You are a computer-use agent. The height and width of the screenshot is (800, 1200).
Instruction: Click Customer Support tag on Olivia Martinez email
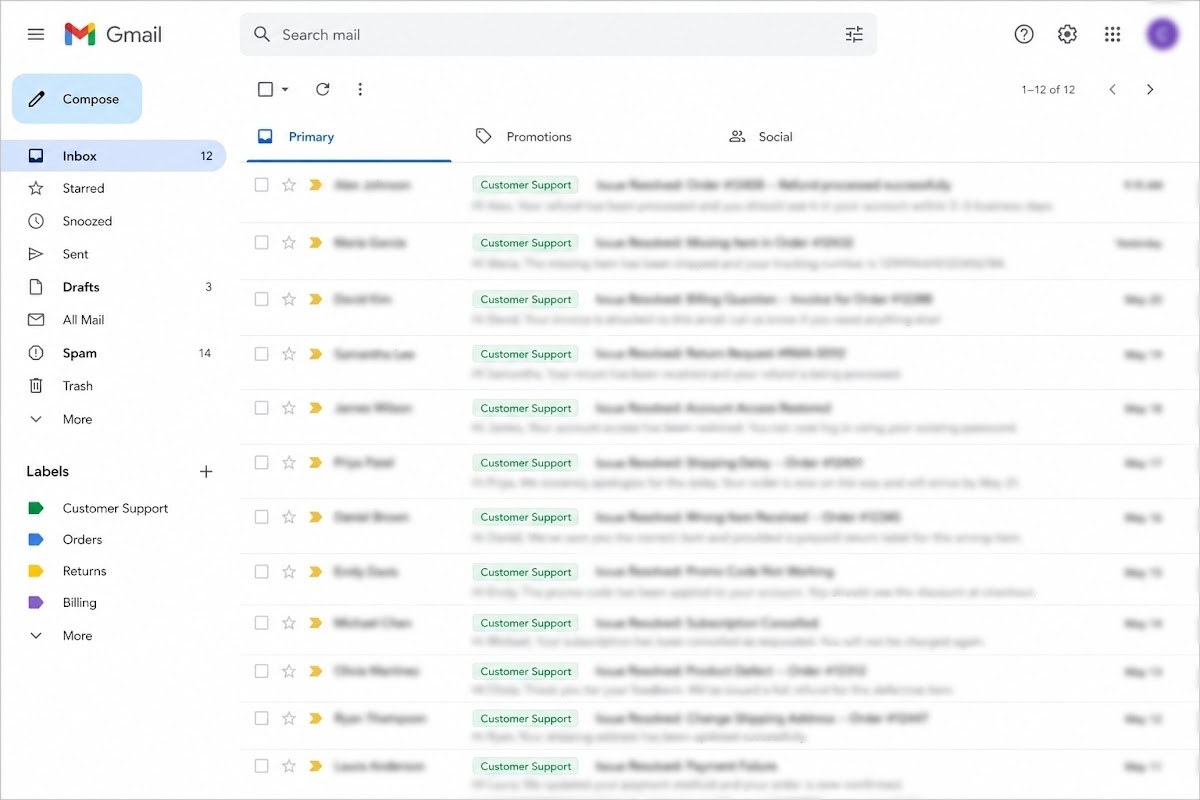526,671
